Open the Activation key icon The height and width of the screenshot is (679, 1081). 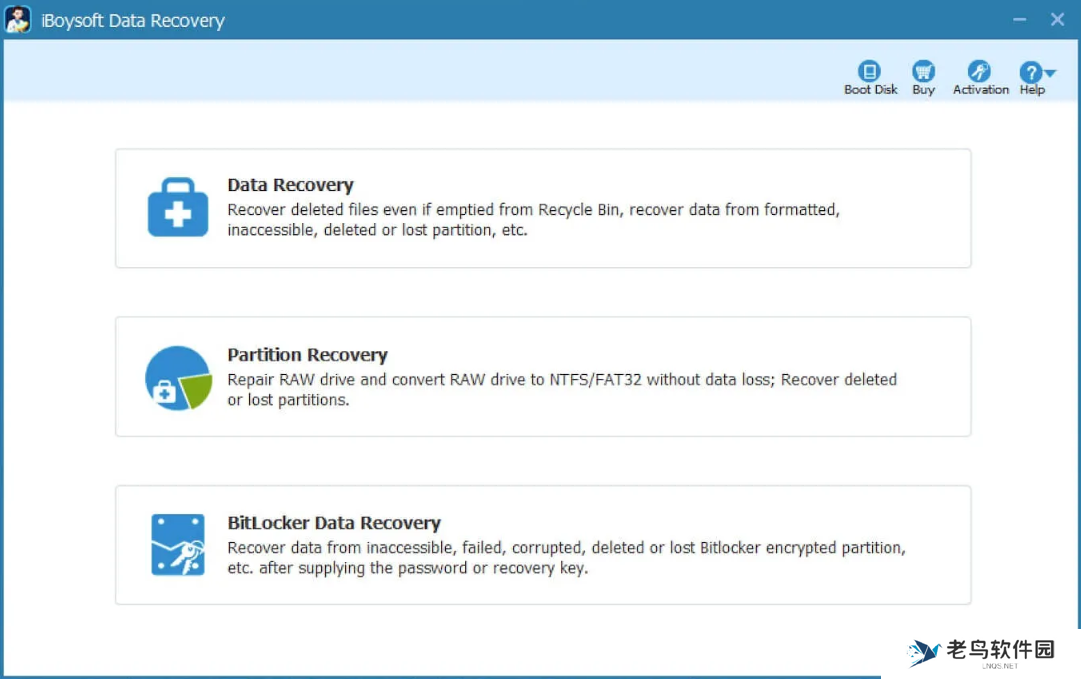pos(979,71)
